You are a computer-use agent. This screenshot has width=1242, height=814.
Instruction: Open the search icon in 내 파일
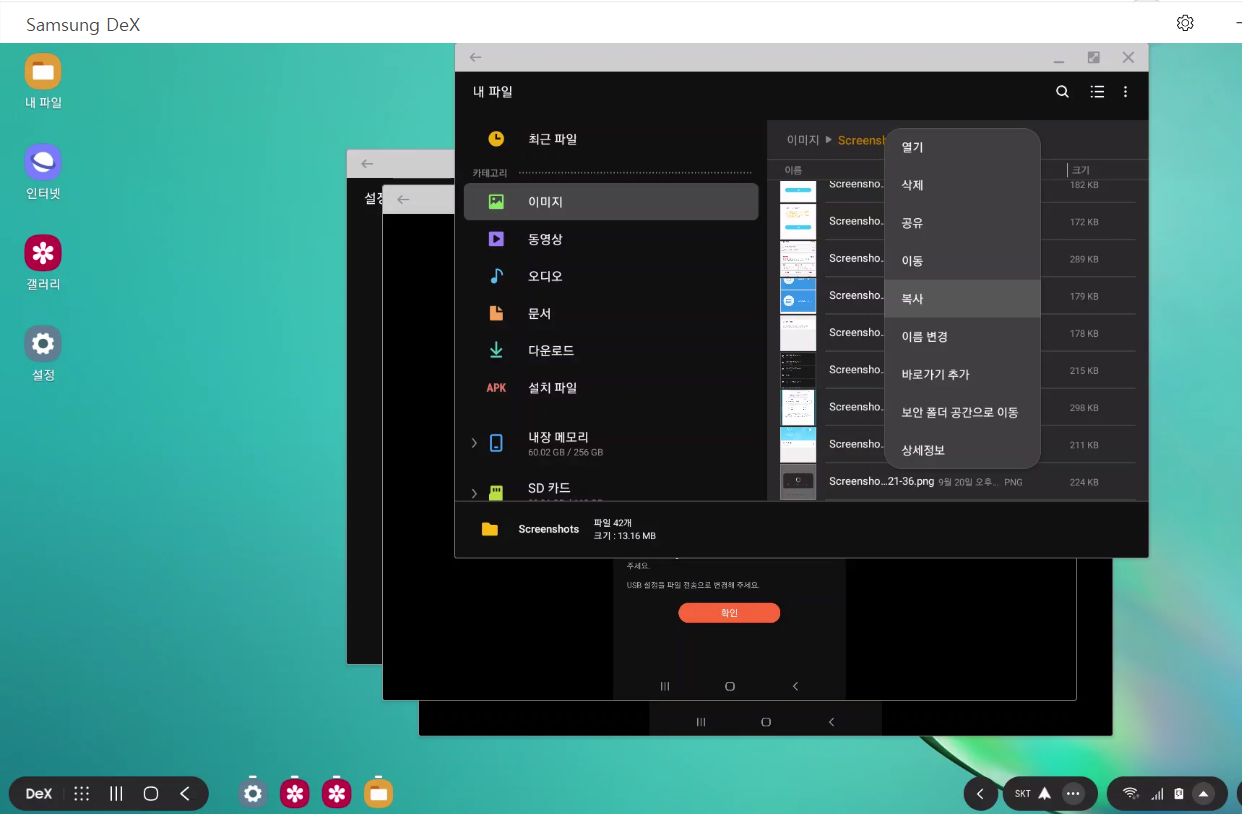coord(1062,92)
